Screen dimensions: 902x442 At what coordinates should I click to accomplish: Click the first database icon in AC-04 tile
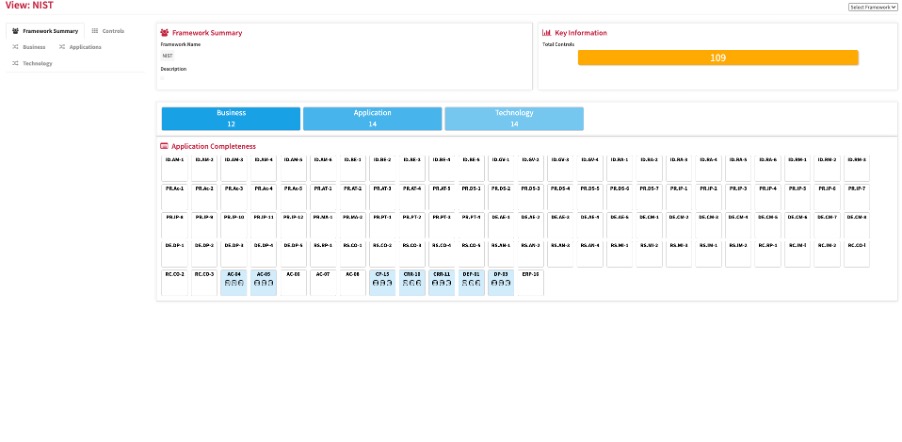pos(227,283)
